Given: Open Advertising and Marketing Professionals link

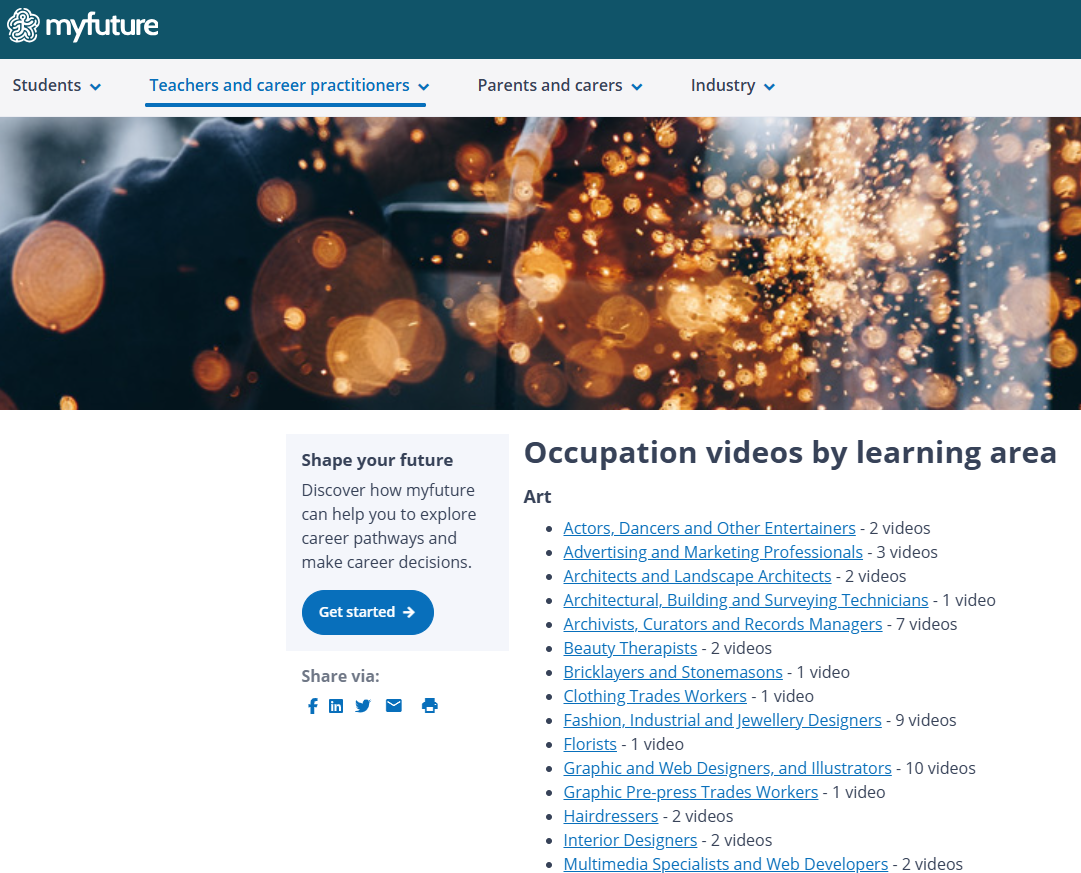Looking at the screenshot, I should tap(712, 552).
